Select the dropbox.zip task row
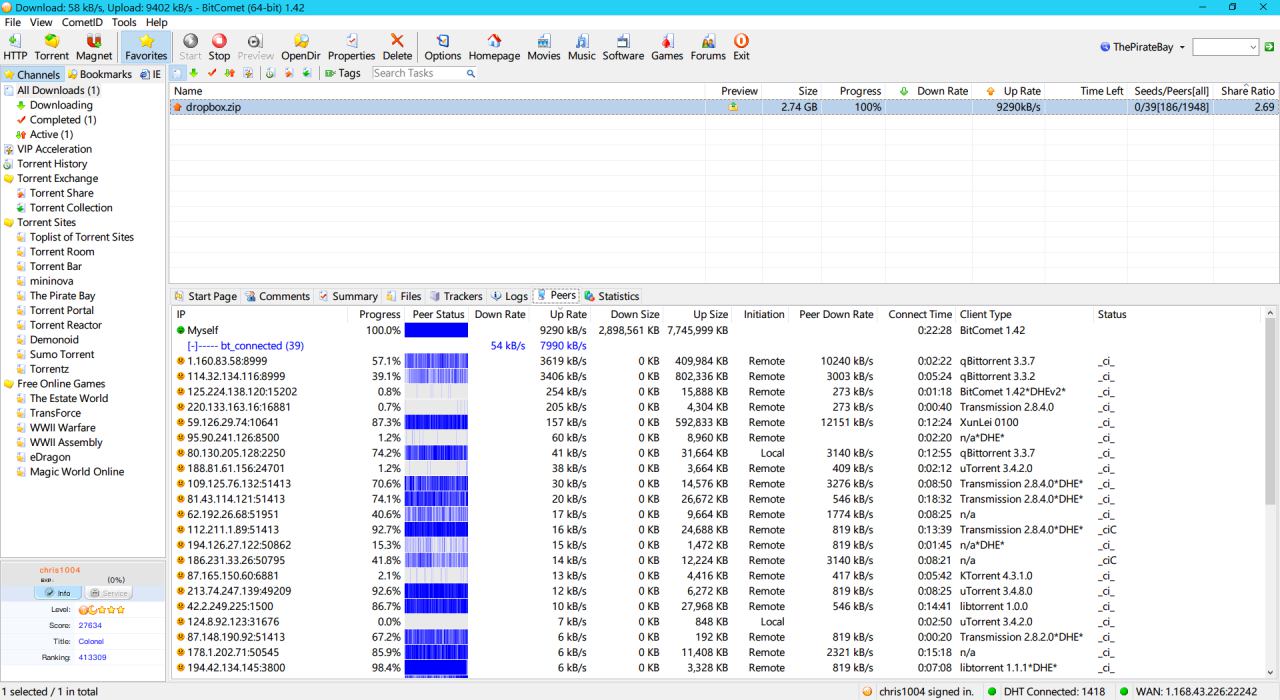 [x=723, y=107]
